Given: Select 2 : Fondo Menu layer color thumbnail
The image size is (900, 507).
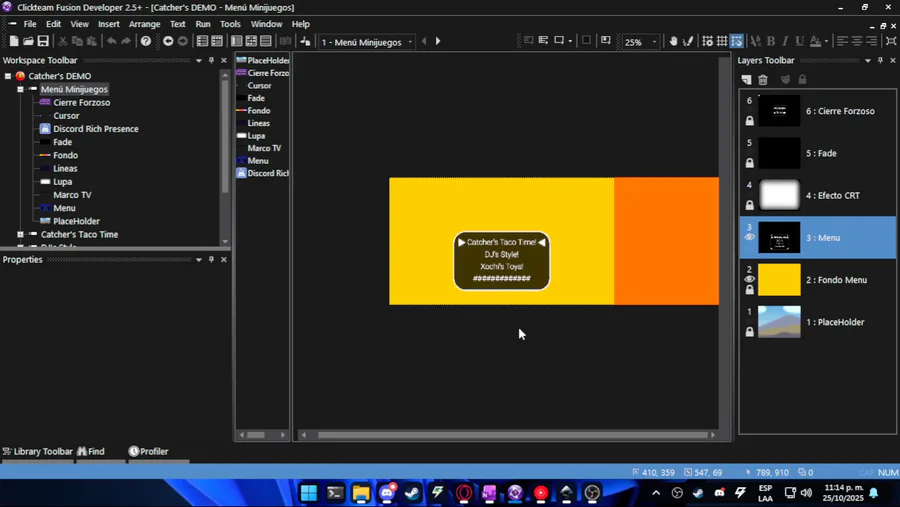Looking at the screenshot, I should coord(779,280).
